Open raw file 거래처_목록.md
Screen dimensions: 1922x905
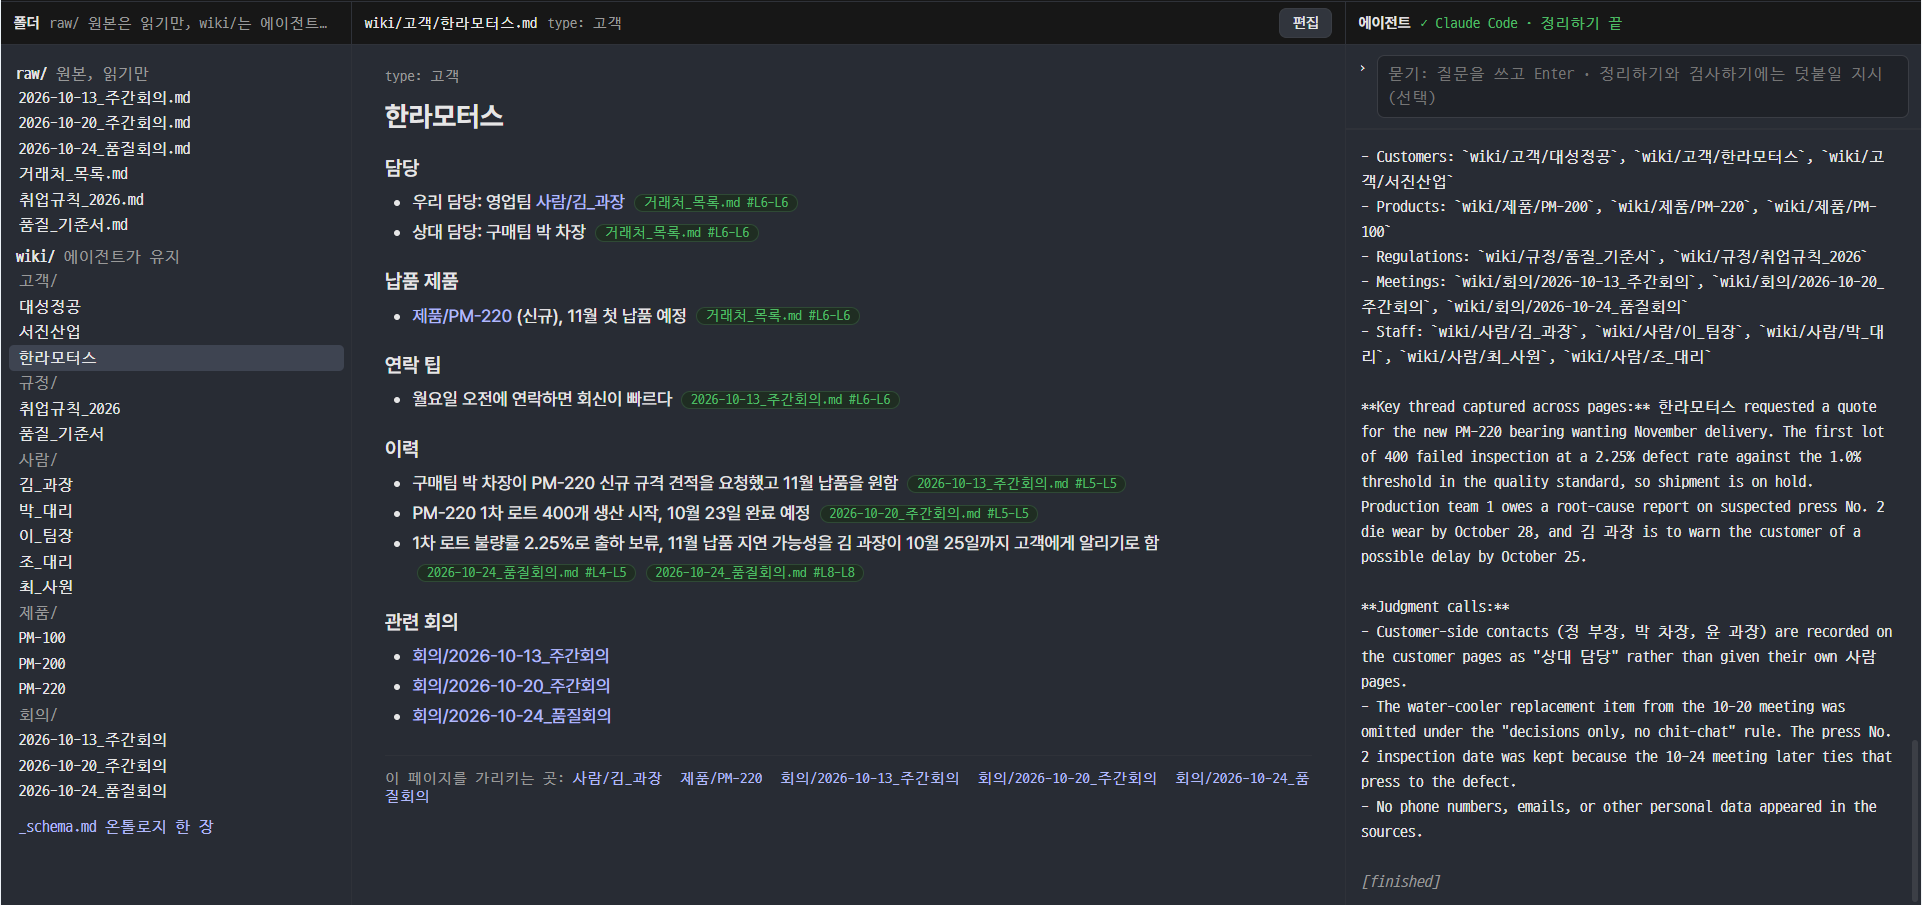pyautogui.click(x=73, y=174)
